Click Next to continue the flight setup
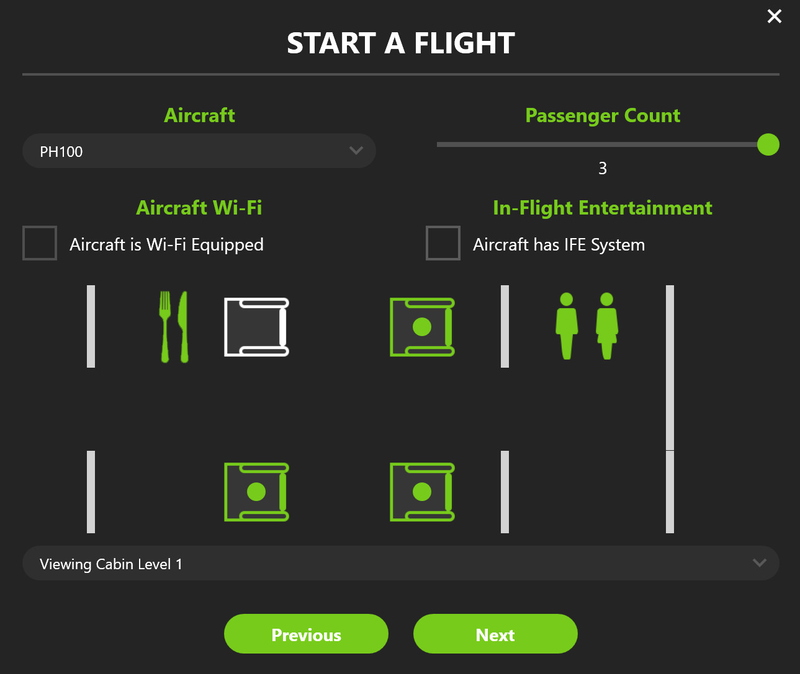 coord(497,634)
